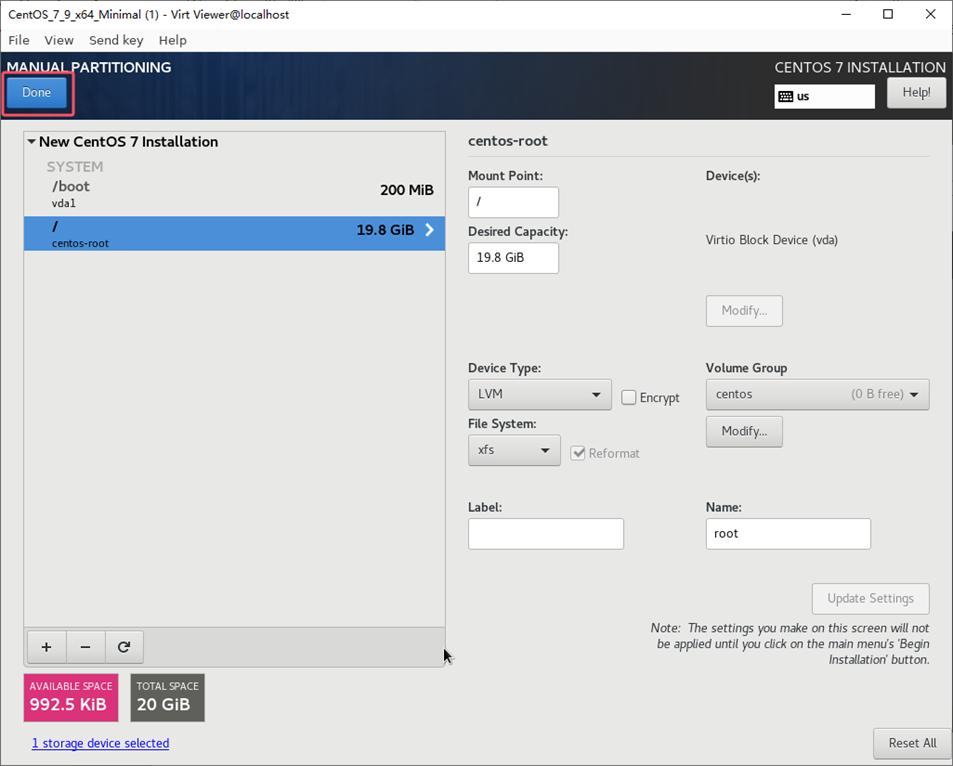The height and width of the screenshot is (766, 953).
Task: Minimize the Virt Viewer window
Action: tap(846, 14)
